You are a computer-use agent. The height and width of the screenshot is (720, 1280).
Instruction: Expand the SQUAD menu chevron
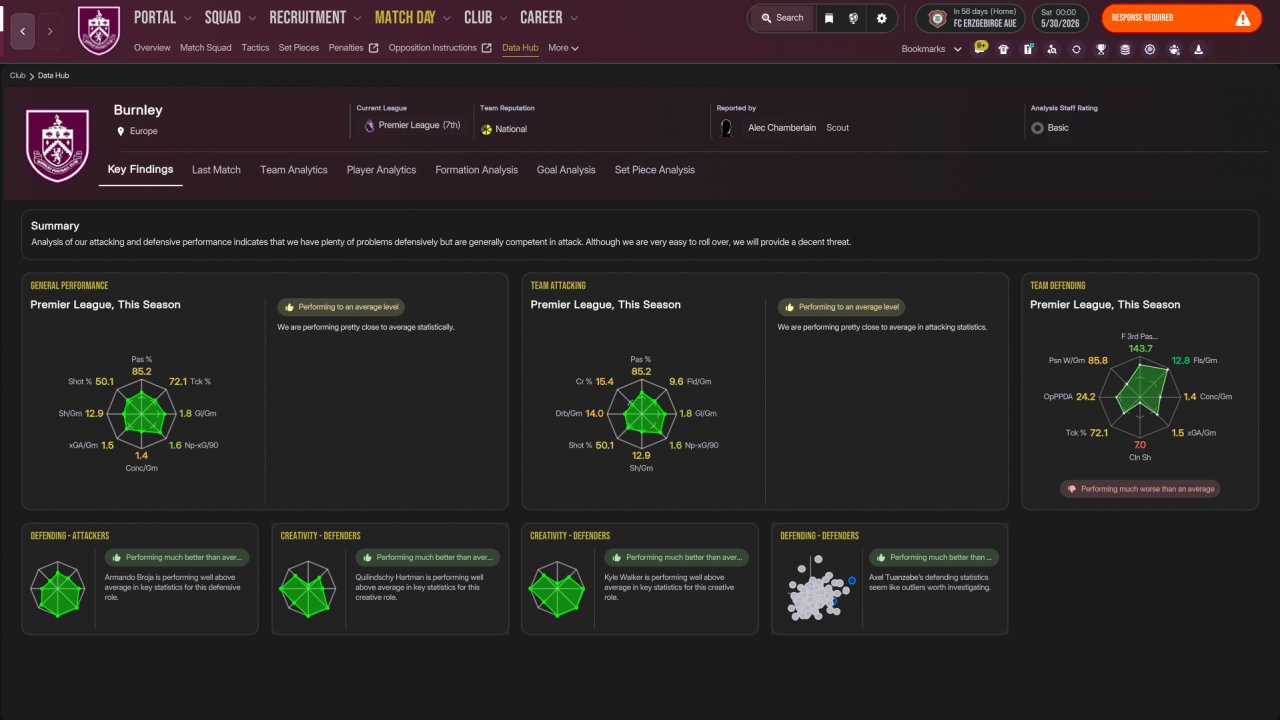click(252, 18)
